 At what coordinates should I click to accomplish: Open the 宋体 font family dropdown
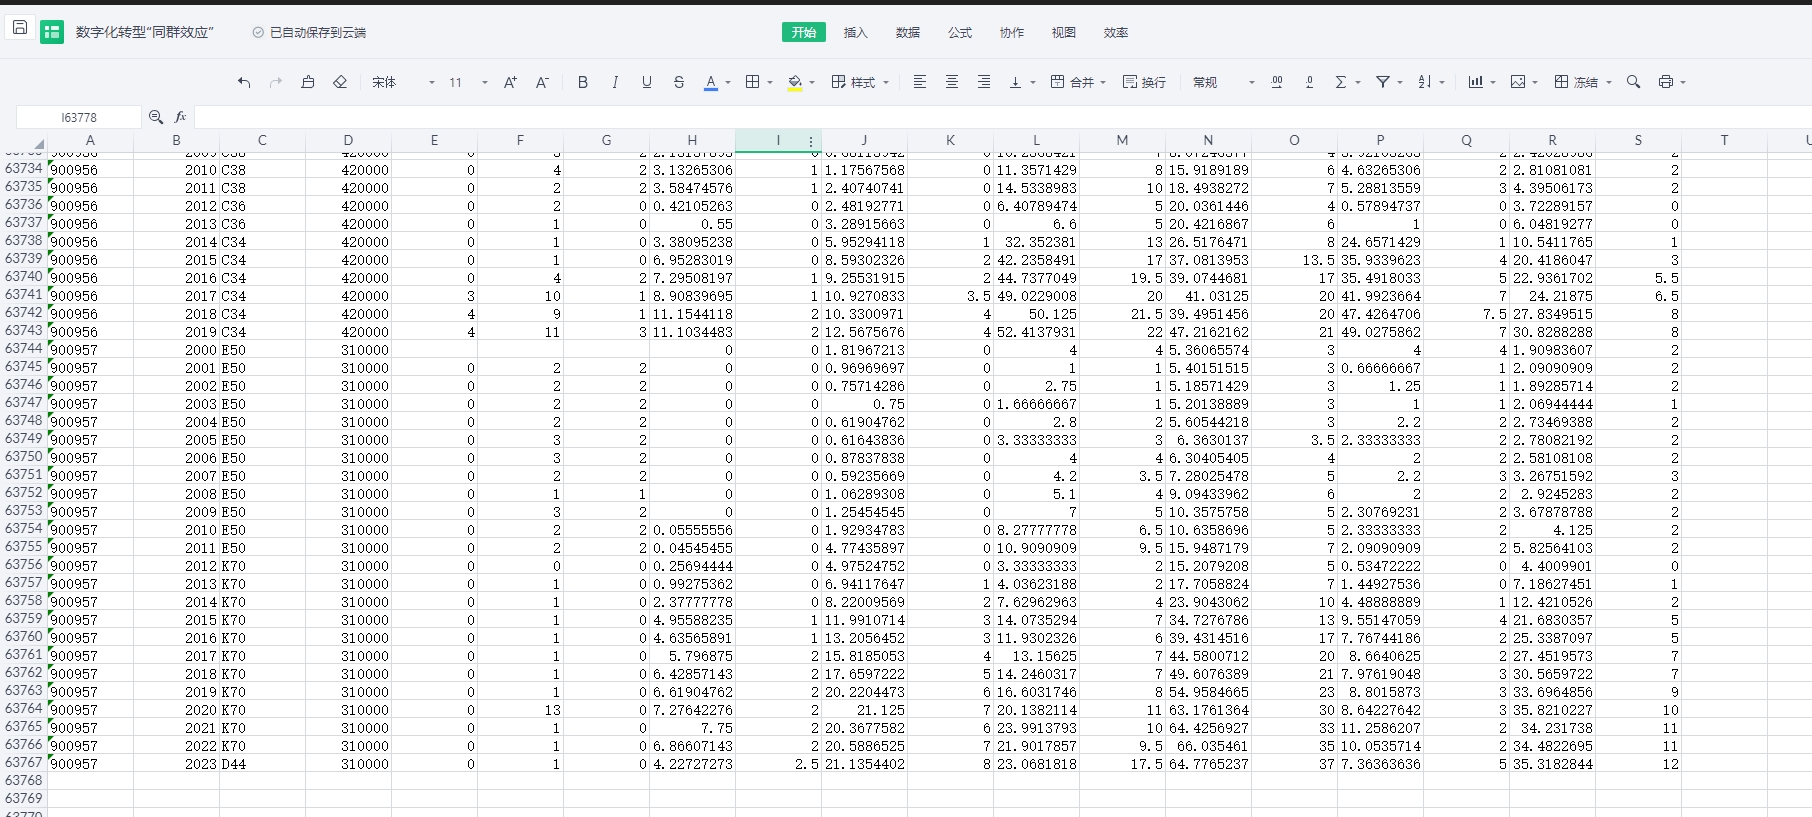coord(403,82)
